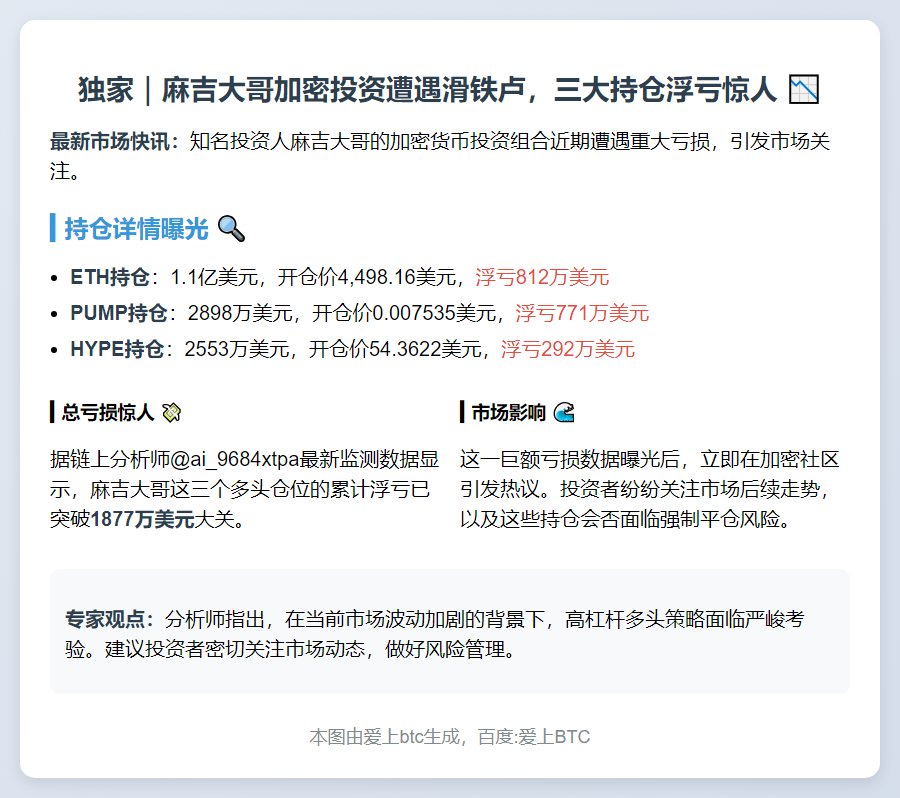Click the red 浮亏812万美元 text
Screen dimensions: 900x798
click(x=541, y=277)
